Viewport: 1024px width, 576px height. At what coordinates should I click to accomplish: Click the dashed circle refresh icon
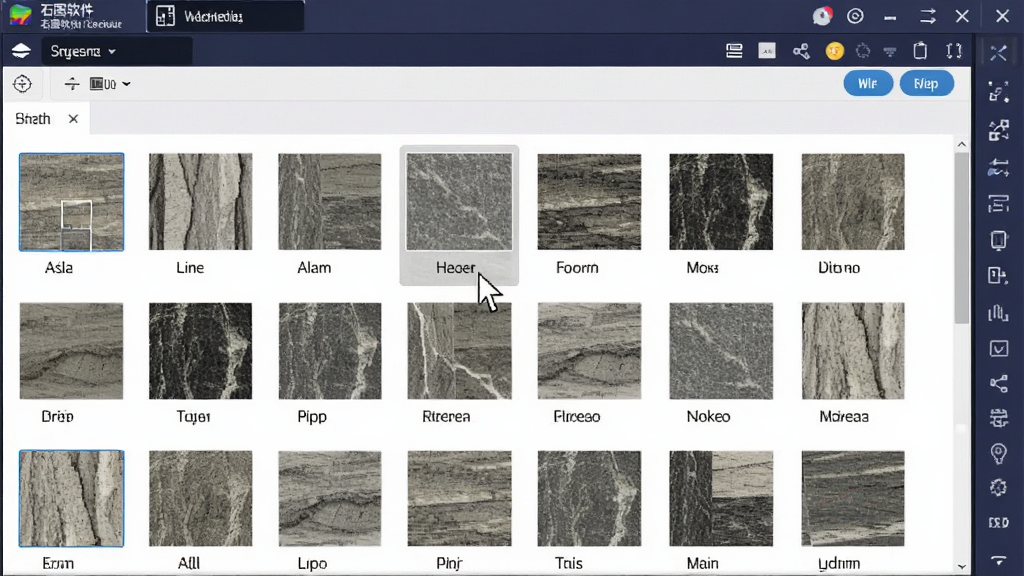[x=863, y=51]
